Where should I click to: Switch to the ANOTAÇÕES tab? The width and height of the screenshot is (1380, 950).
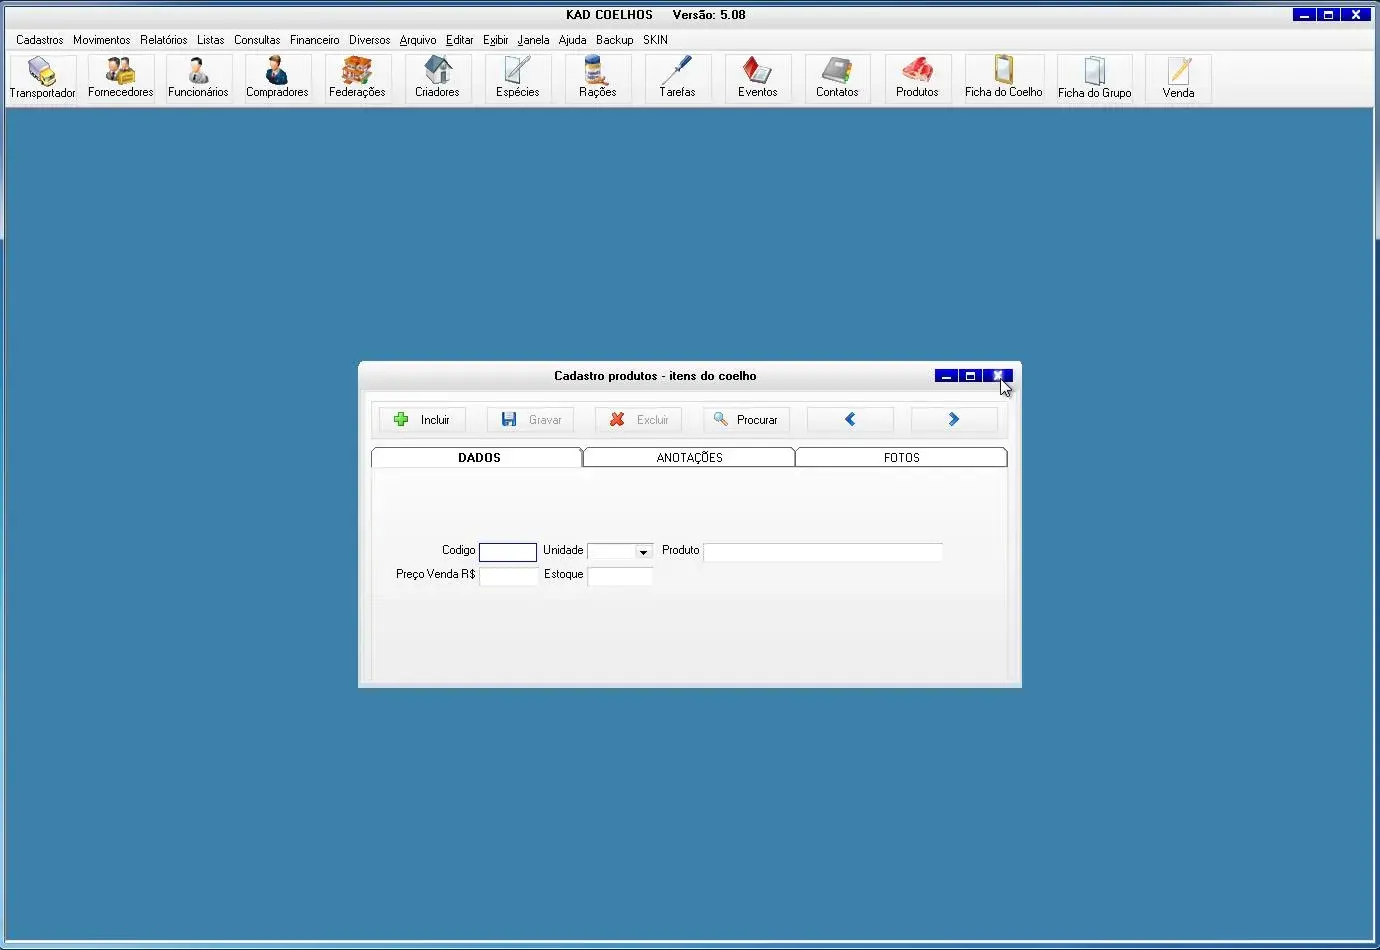coord(689,457)
